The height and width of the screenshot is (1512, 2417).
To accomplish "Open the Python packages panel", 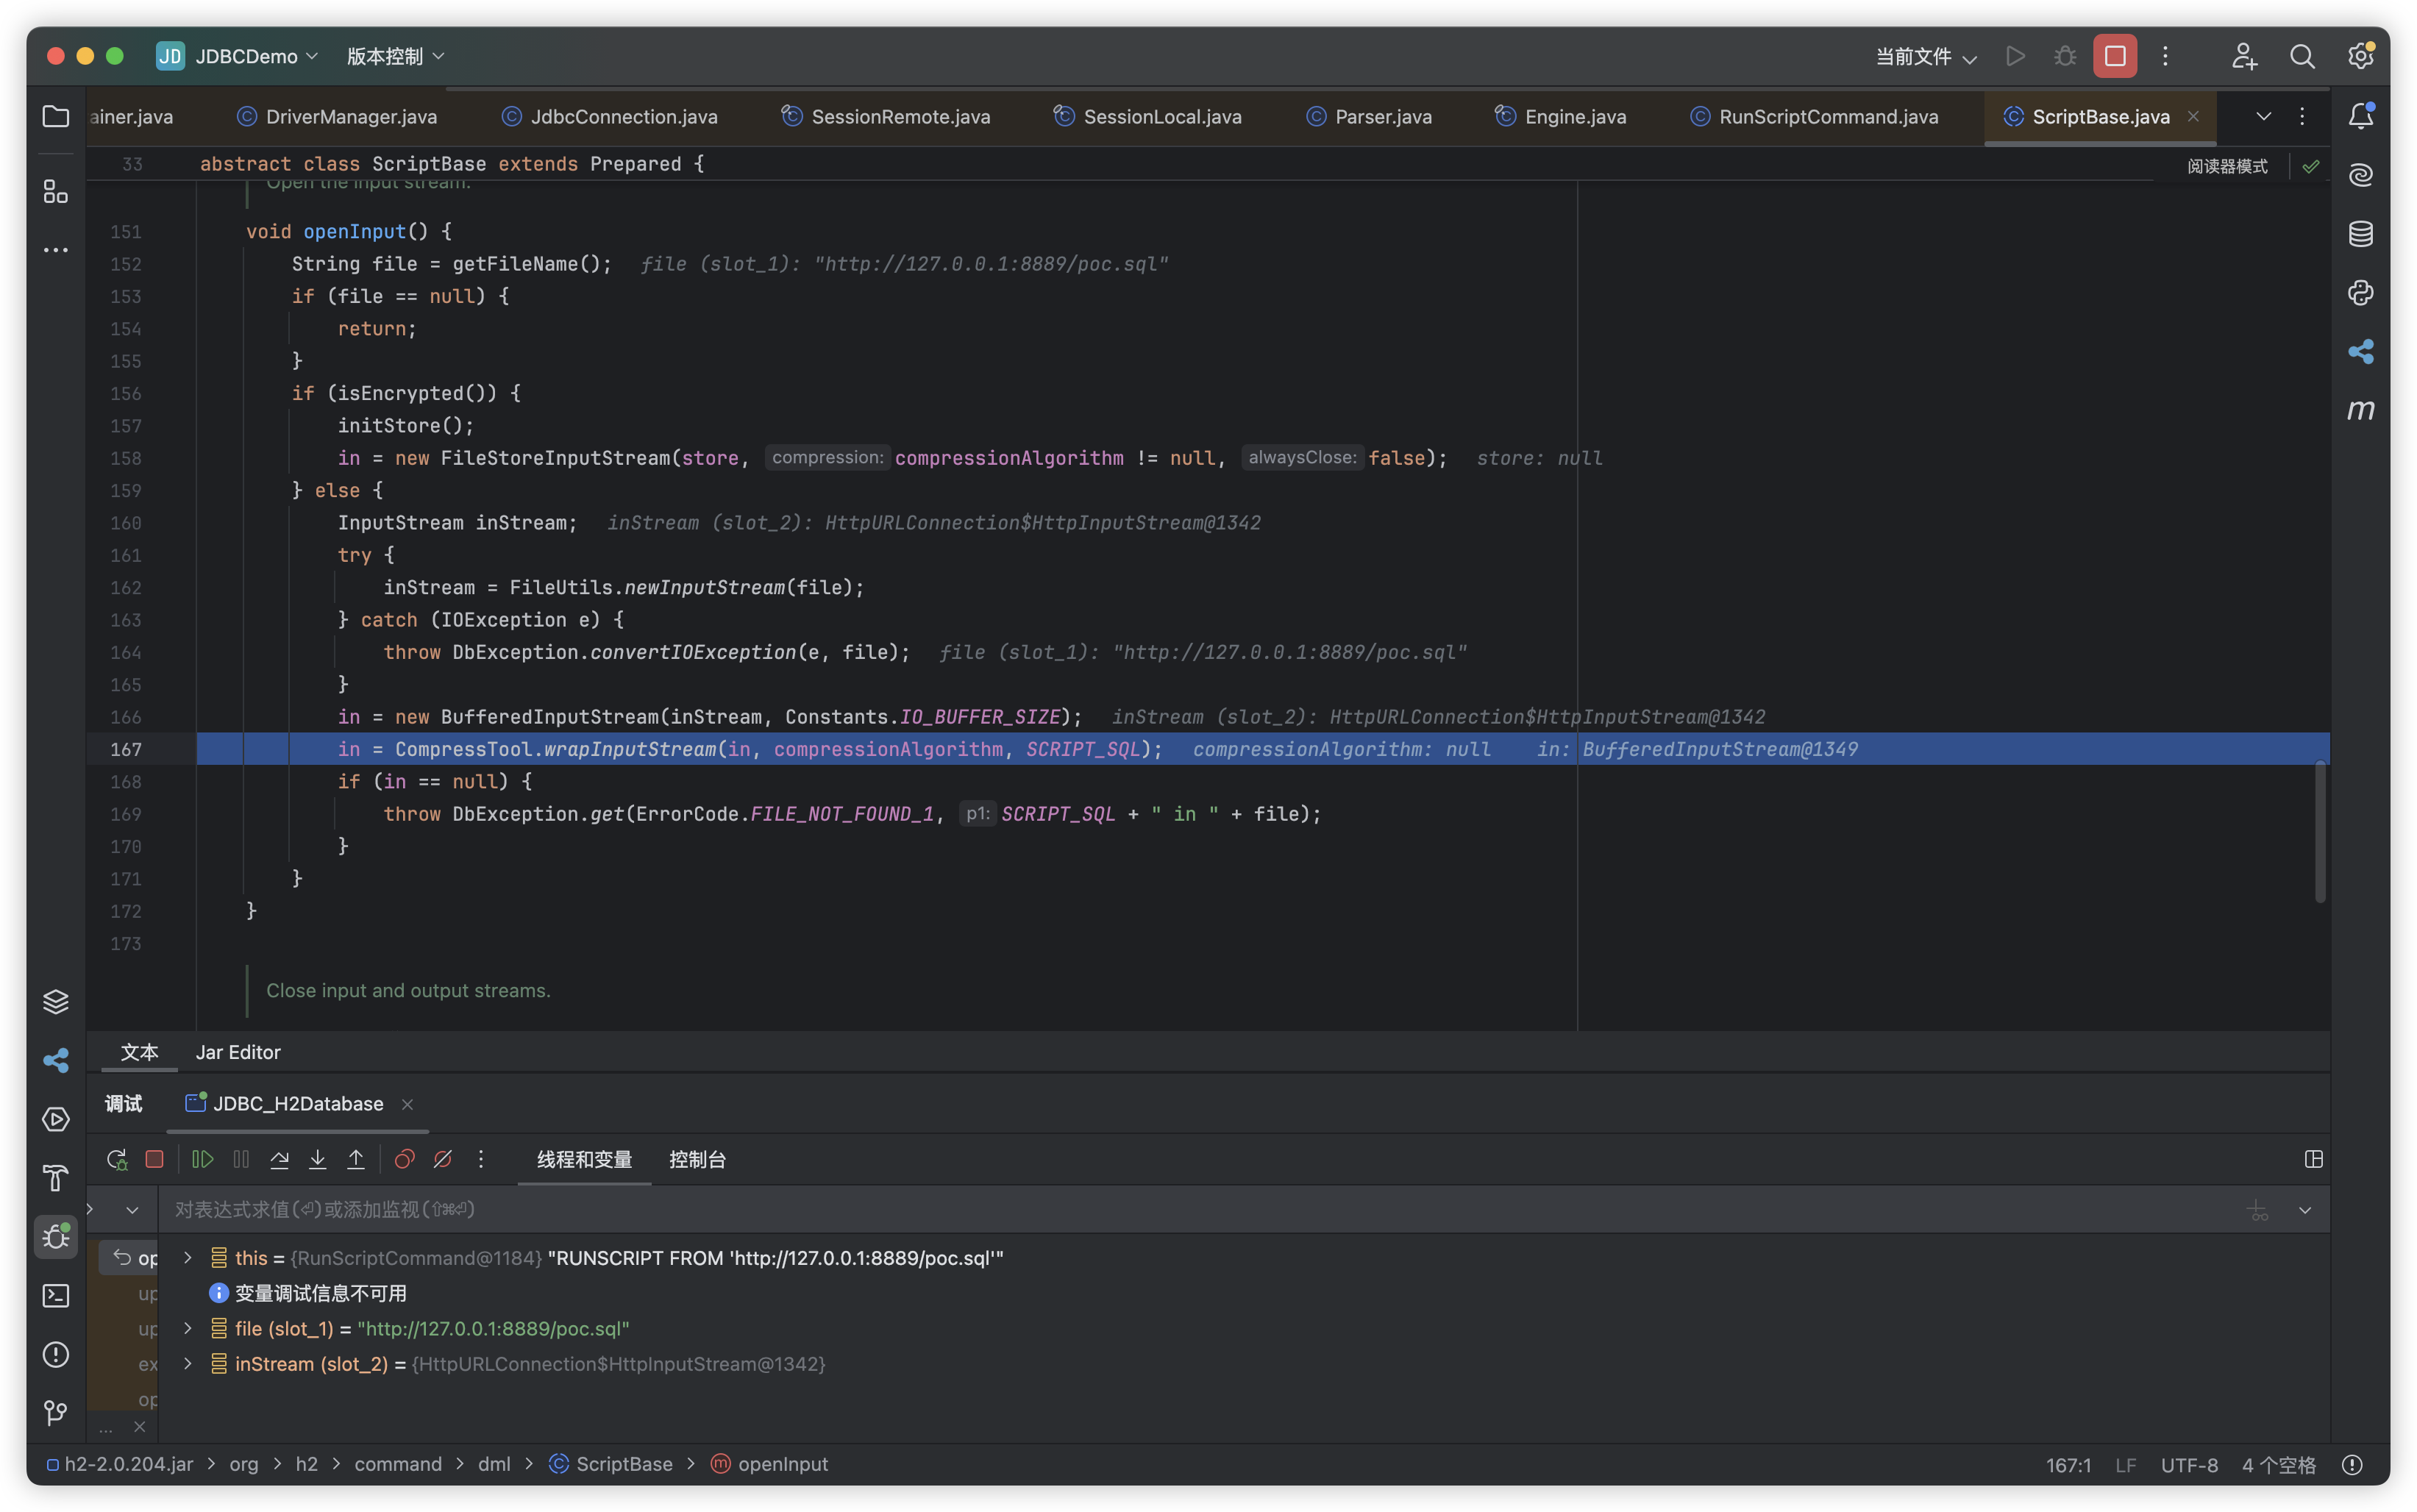I will pyautogui.click(x=2361, y=293).
